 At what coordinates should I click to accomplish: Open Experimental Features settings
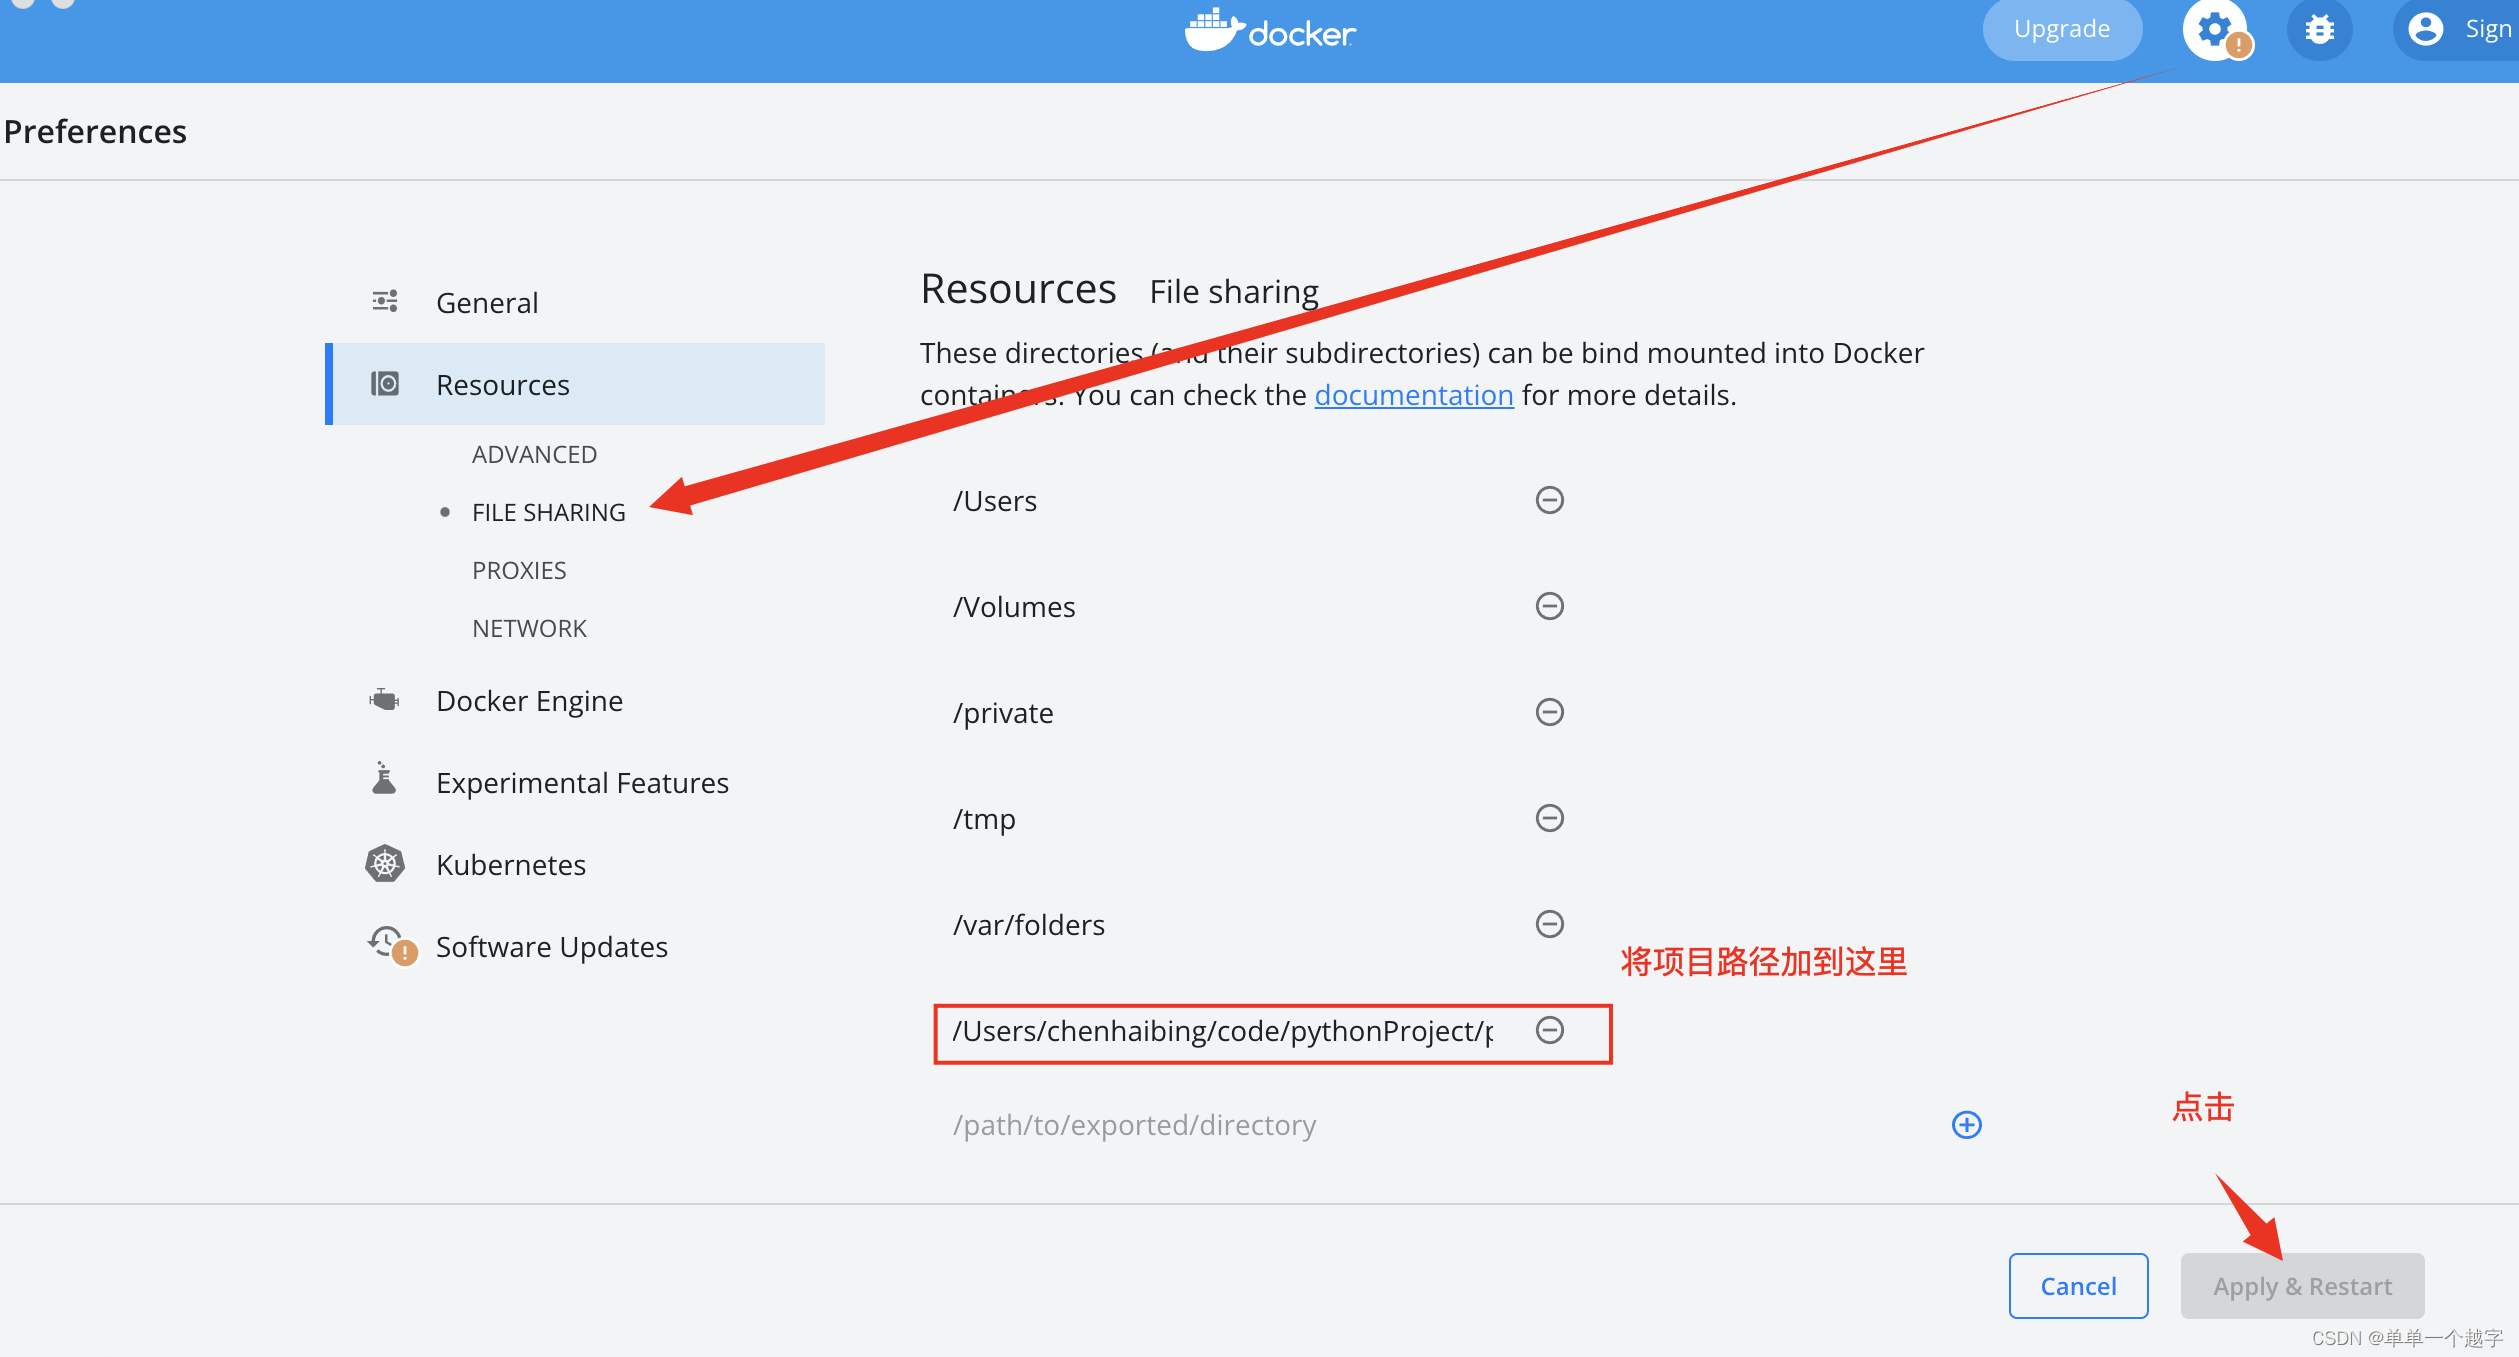point(576,783)
